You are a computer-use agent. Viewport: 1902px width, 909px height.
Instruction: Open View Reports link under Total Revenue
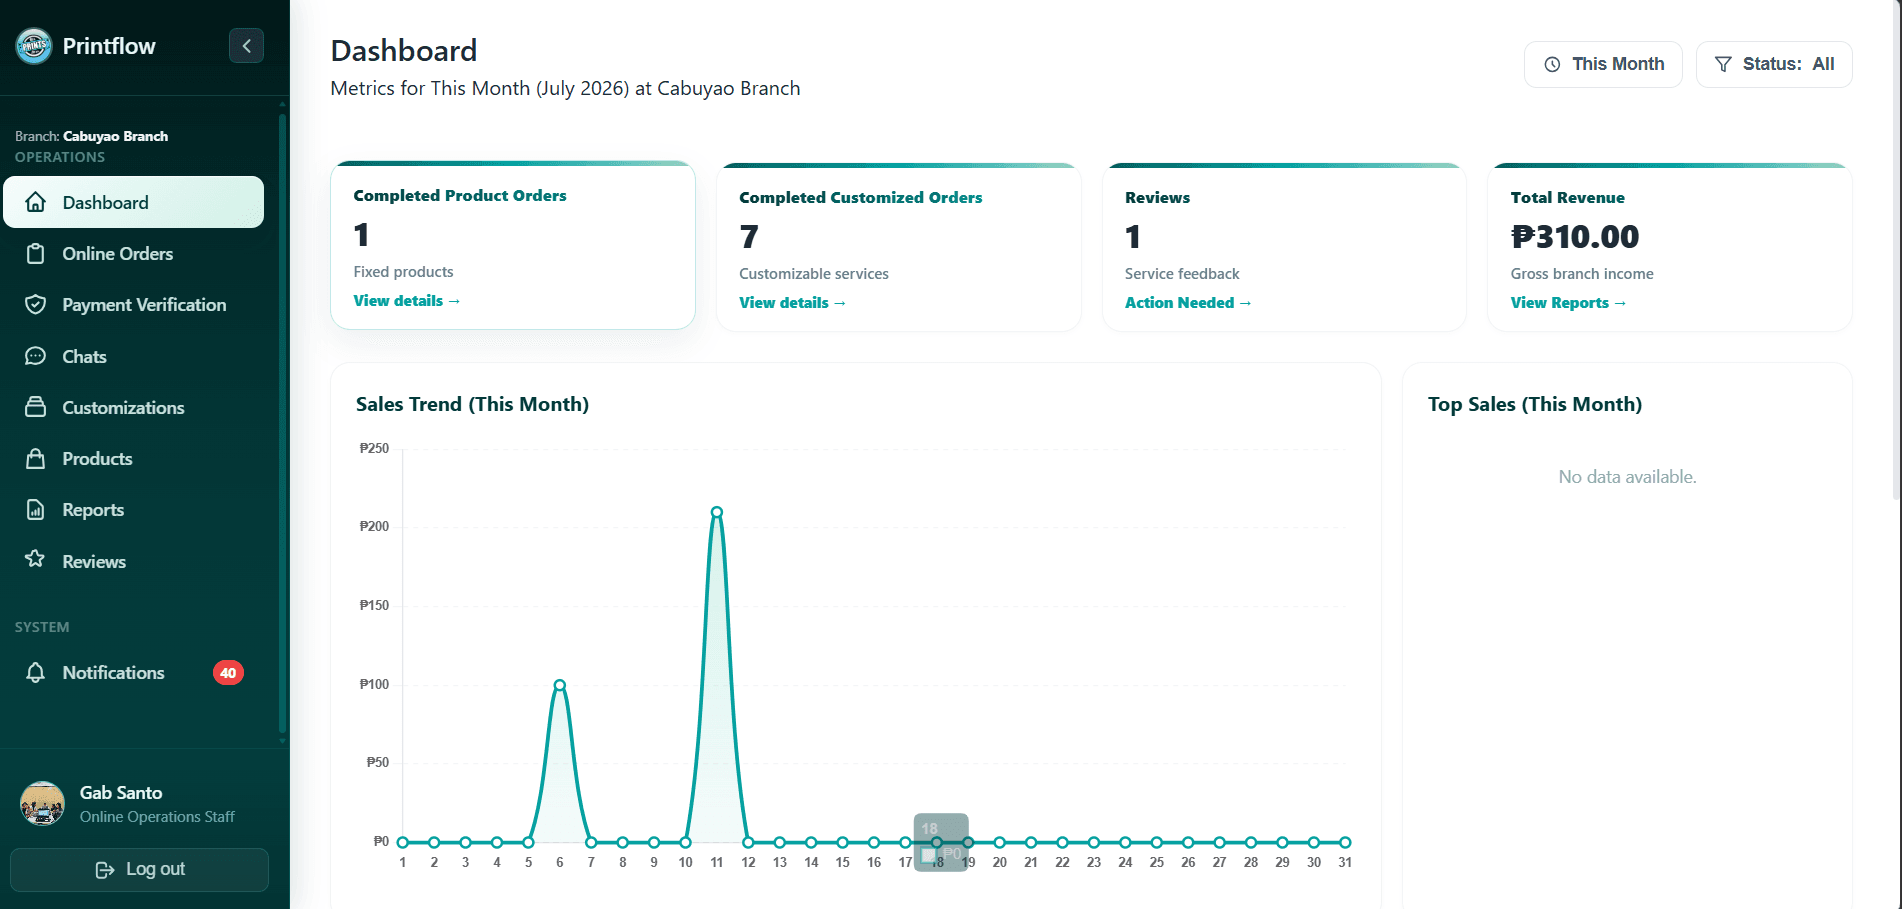1568,303
